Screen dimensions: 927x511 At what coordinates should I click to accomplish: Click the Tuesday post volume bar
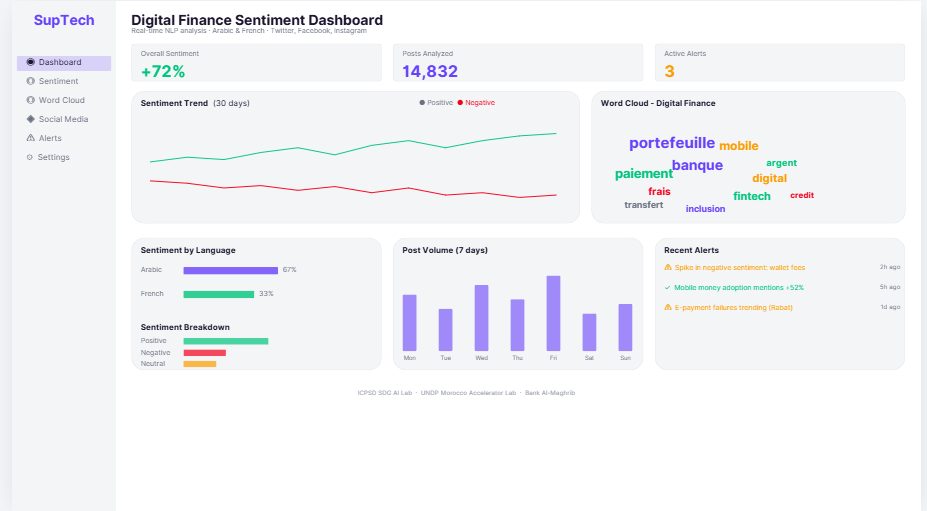tap(446, 330)
